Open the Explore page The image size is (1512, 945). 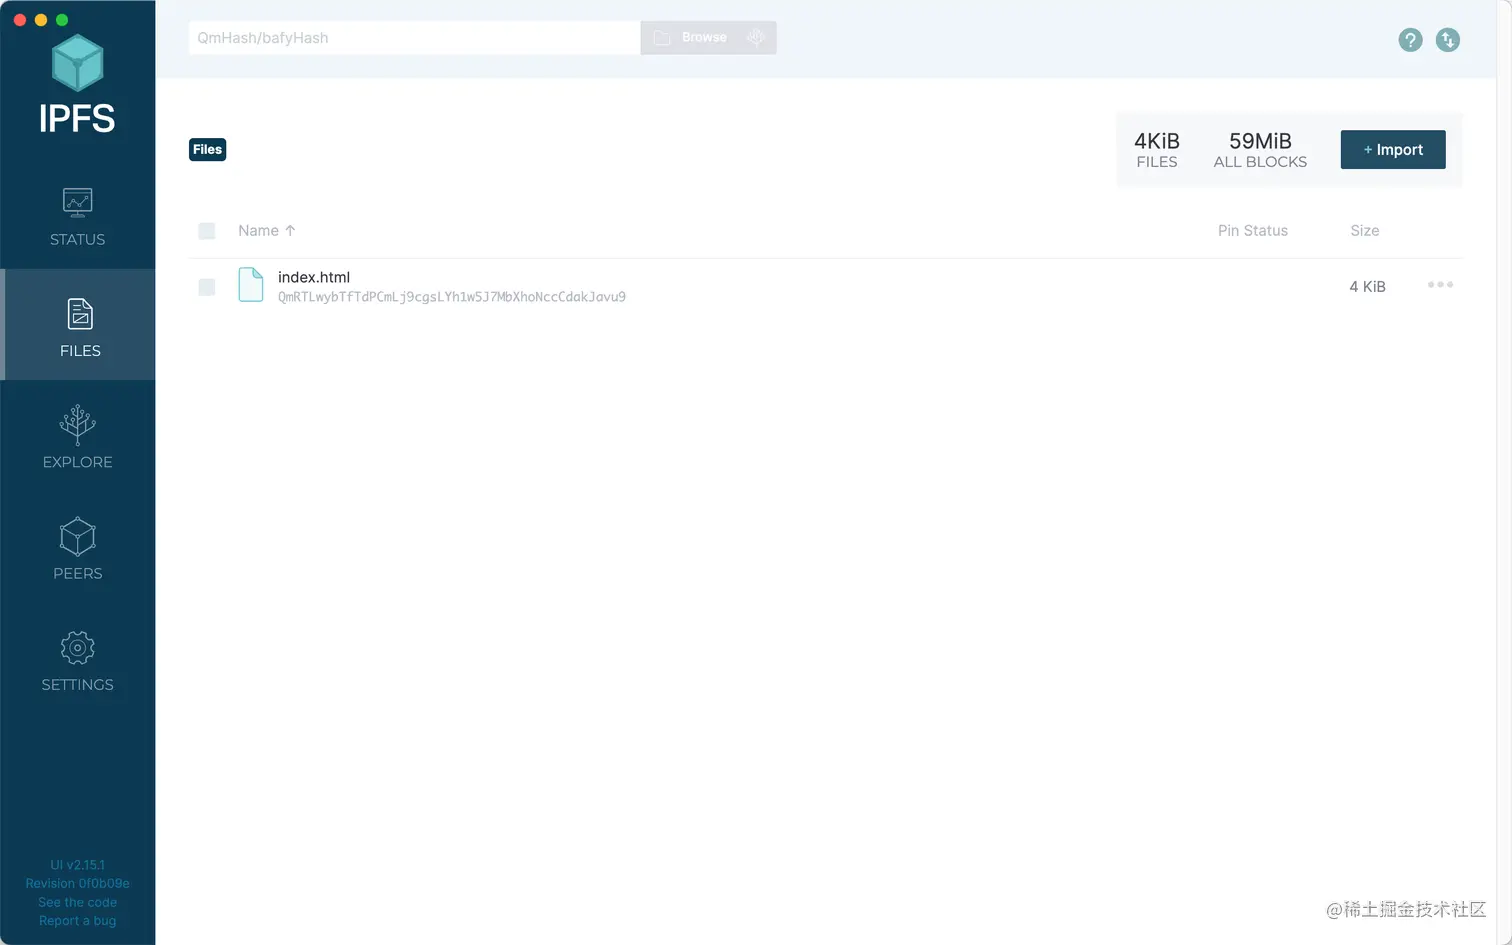click(x=77, y=437)
